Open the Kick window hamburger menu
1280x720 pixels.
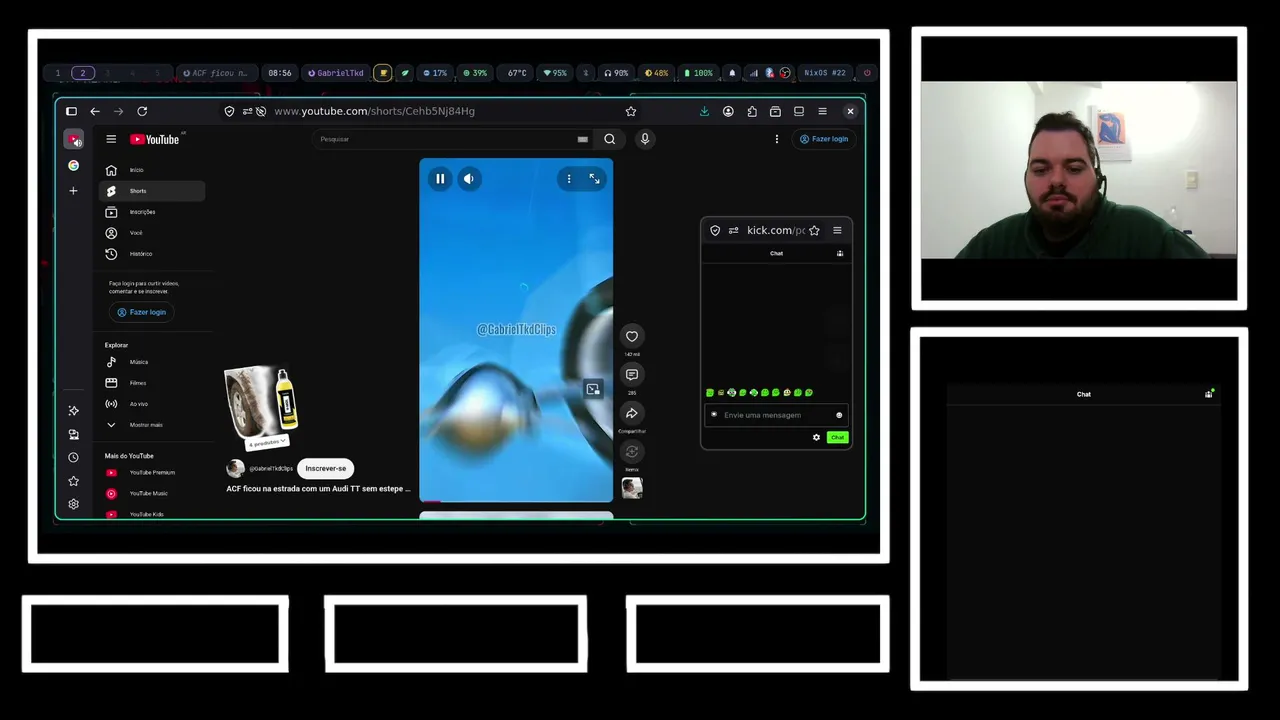coord(837,230)
